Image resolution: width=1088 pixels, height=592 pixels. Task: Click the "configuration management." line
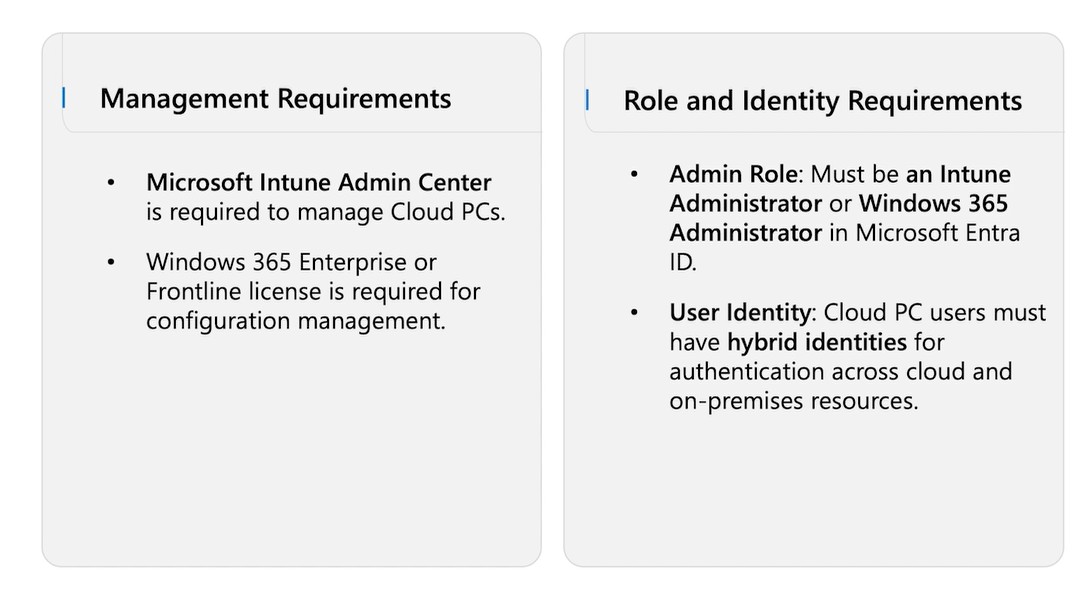[295, 320]
